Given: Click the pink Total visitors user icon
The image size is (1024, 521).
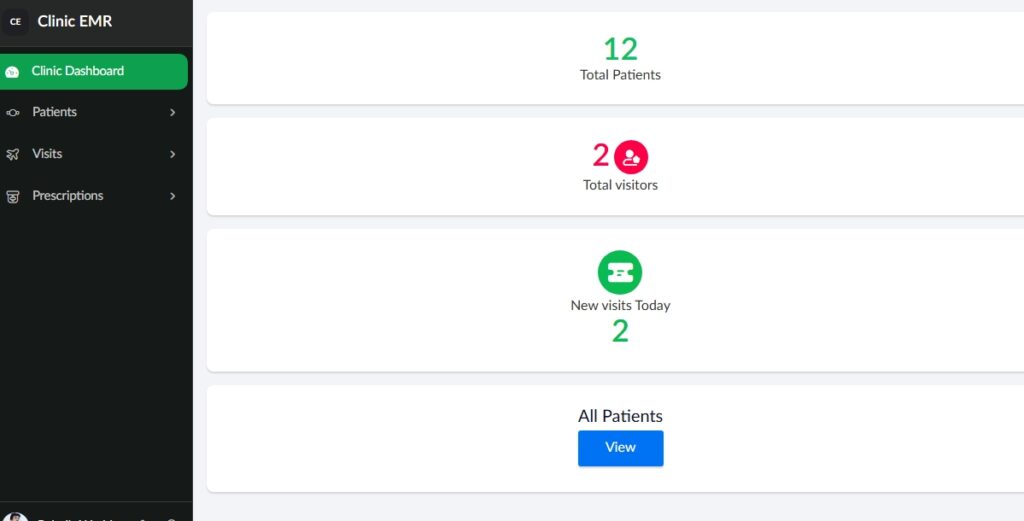Looking at the screenshot, I should click(631, 157).
